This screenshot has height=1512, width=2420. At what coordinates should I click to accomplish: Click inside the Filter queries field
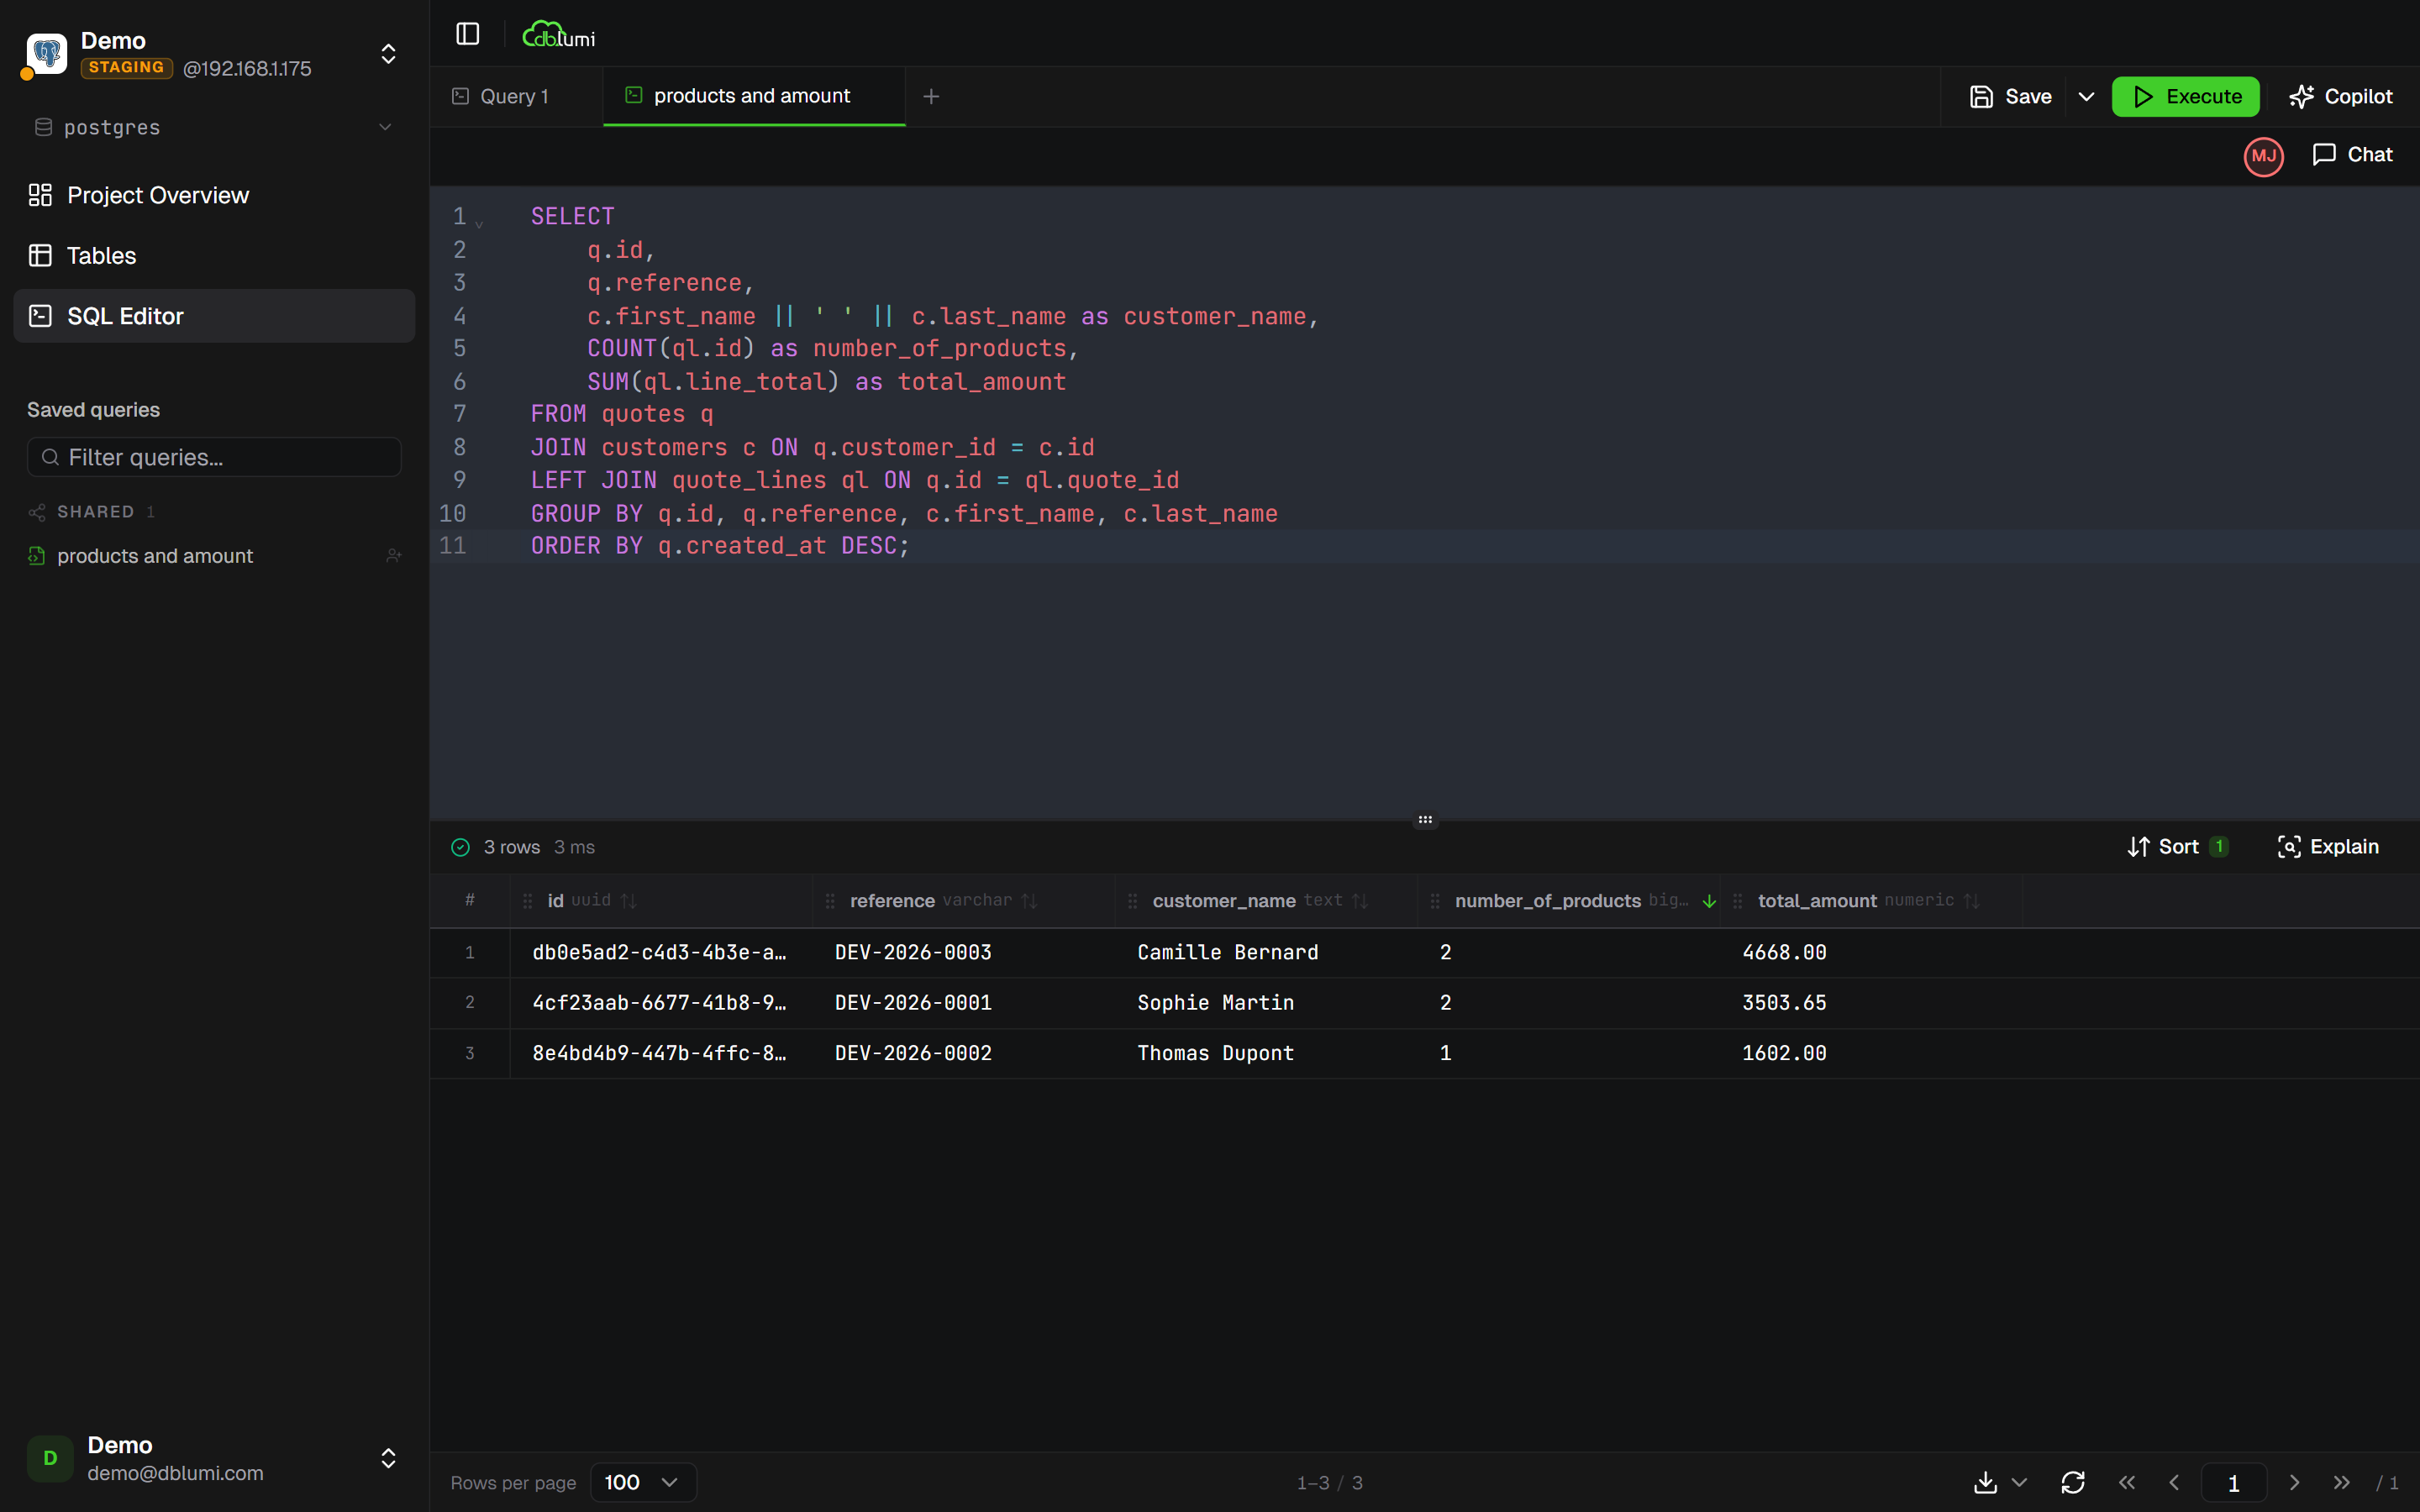(x=213, y=457)
